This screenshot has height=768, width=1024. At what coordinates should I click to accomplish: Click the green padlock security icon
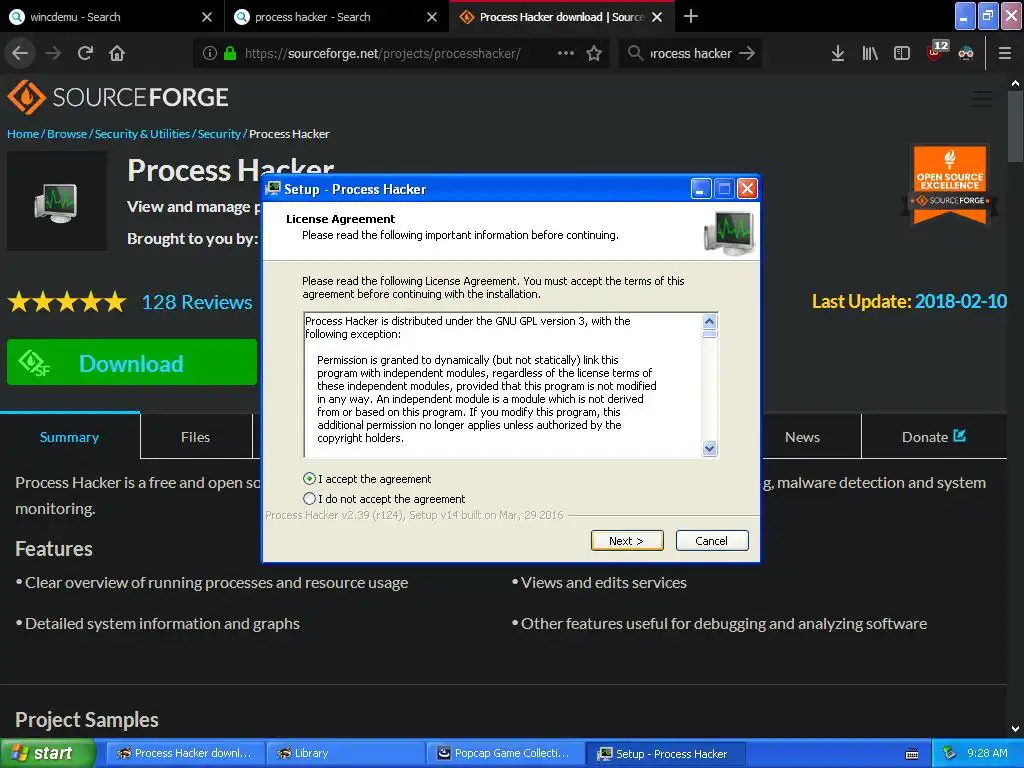[230, 53]
